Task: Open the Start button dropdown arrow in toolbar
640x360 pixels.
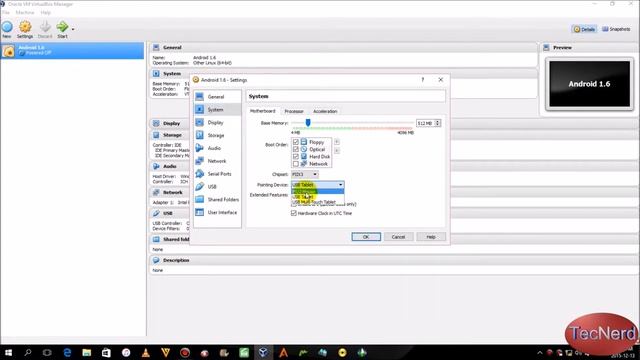Action: (73, 29)
